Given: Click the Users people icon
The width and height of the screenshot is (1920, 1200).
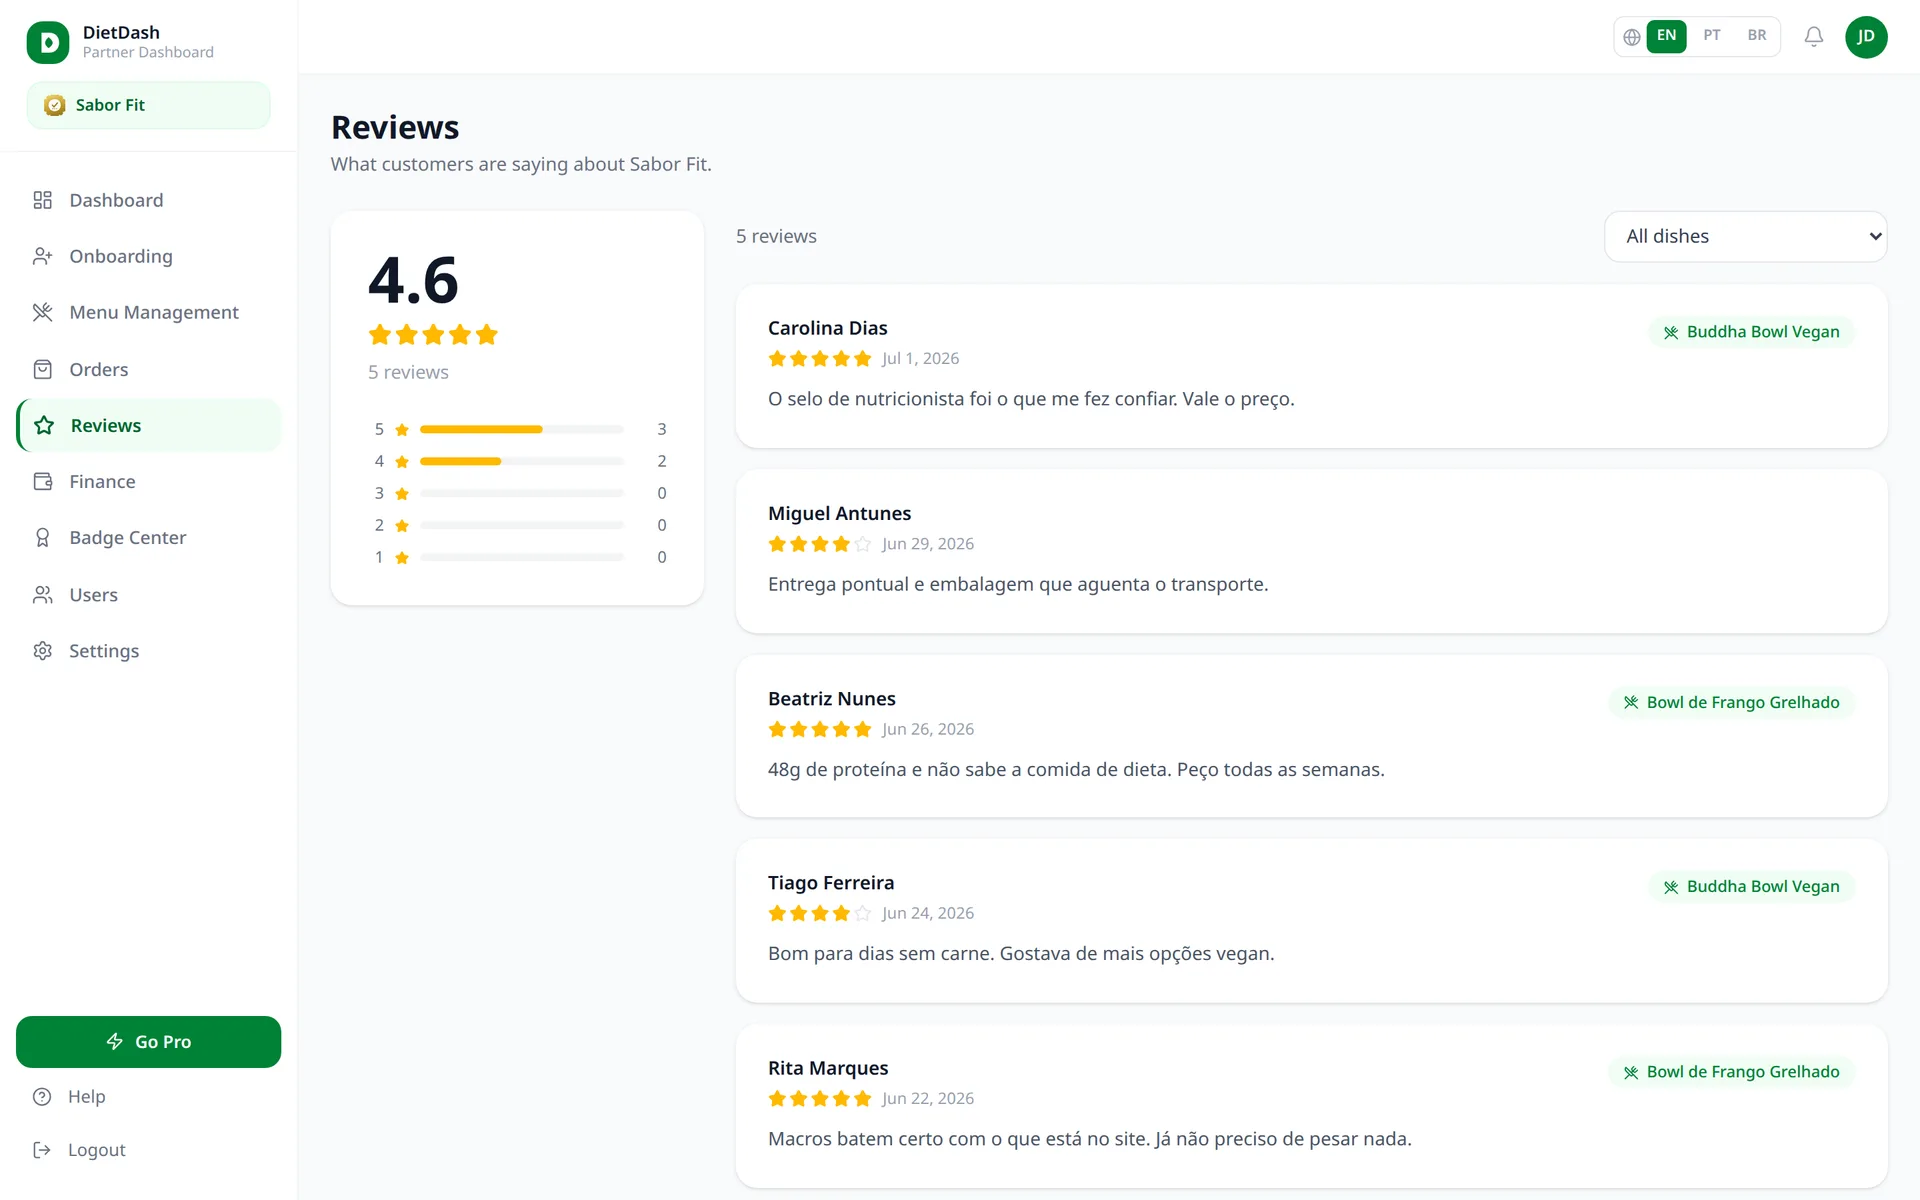Looking at the screenshot, I should (42, 594).
